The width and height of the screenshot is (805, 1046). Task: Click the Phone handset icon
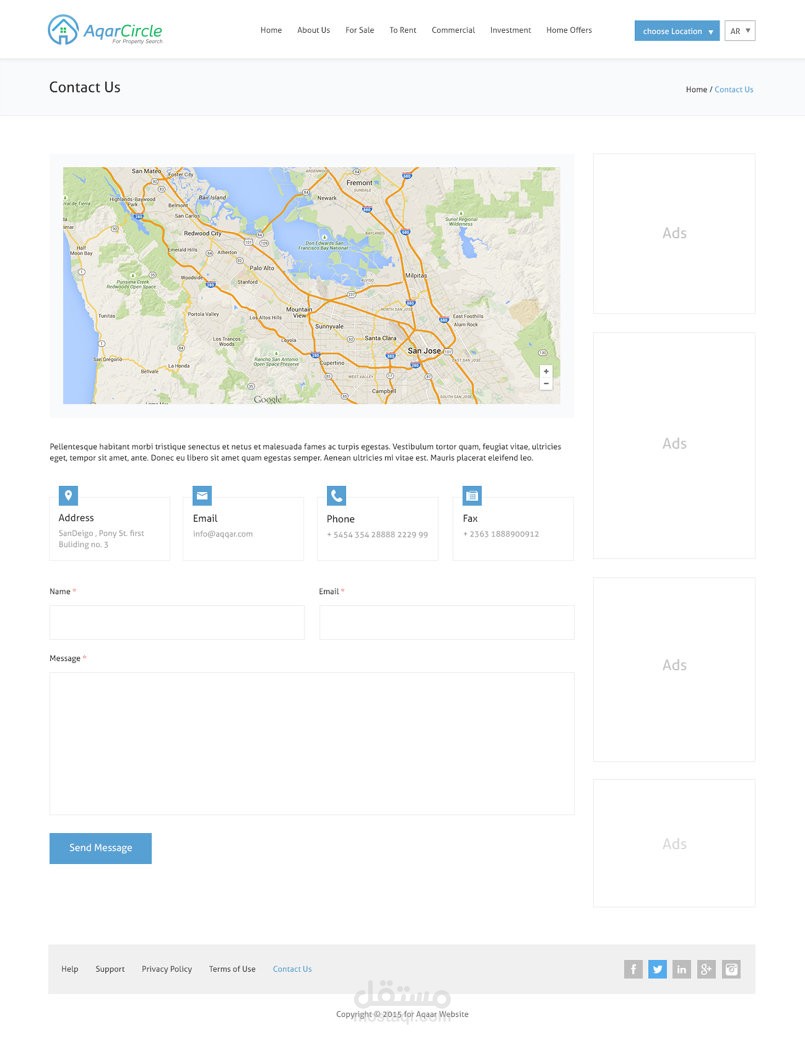[336, 496]
